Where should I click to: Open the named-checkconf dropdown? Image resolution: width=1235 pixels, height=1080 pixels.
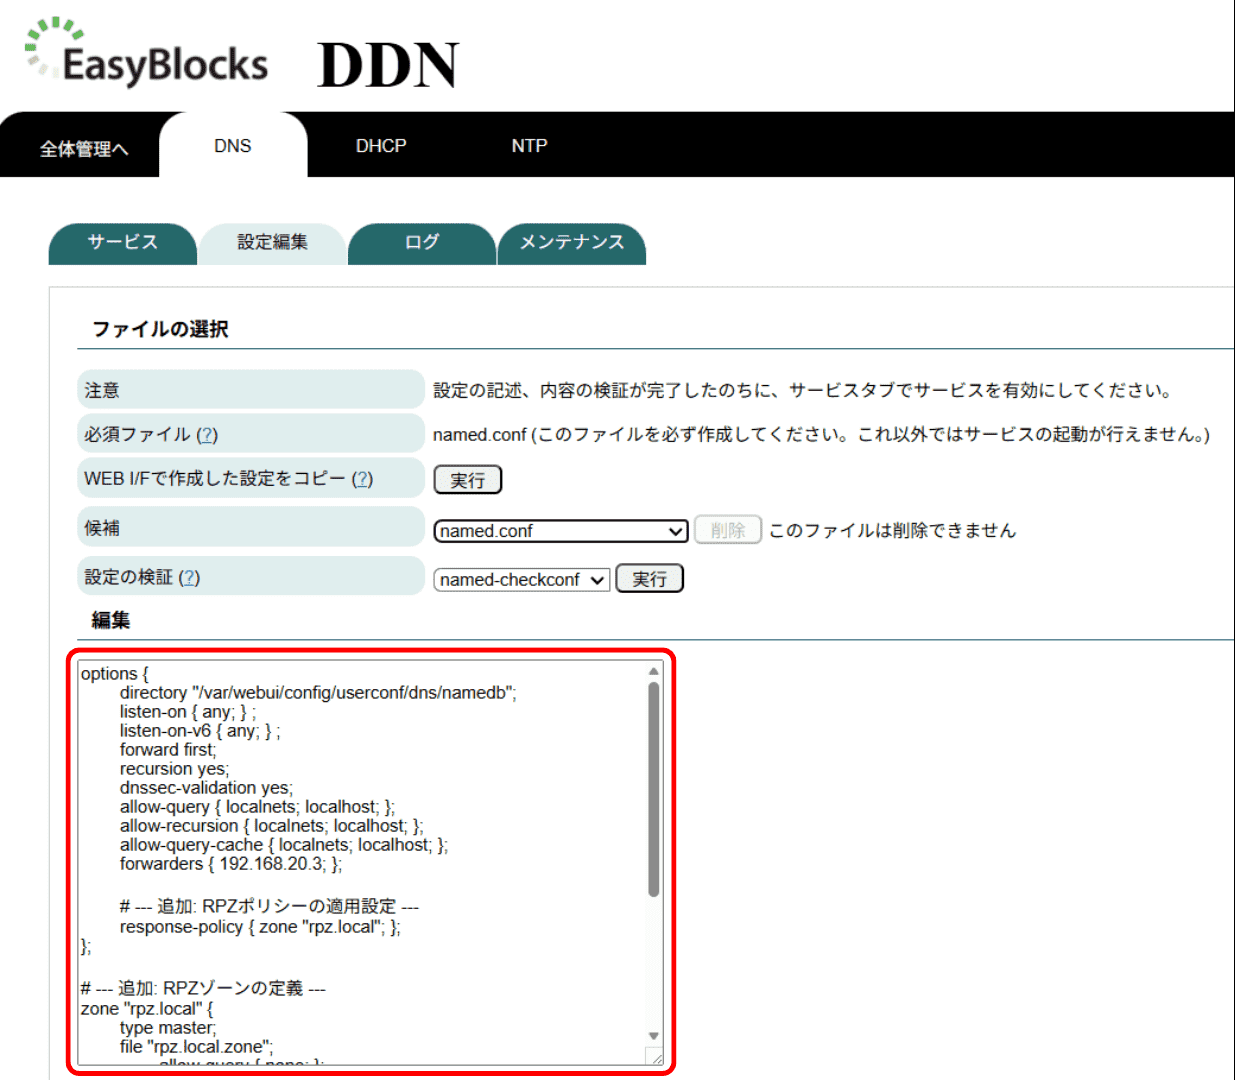click(x=522, y=580)
